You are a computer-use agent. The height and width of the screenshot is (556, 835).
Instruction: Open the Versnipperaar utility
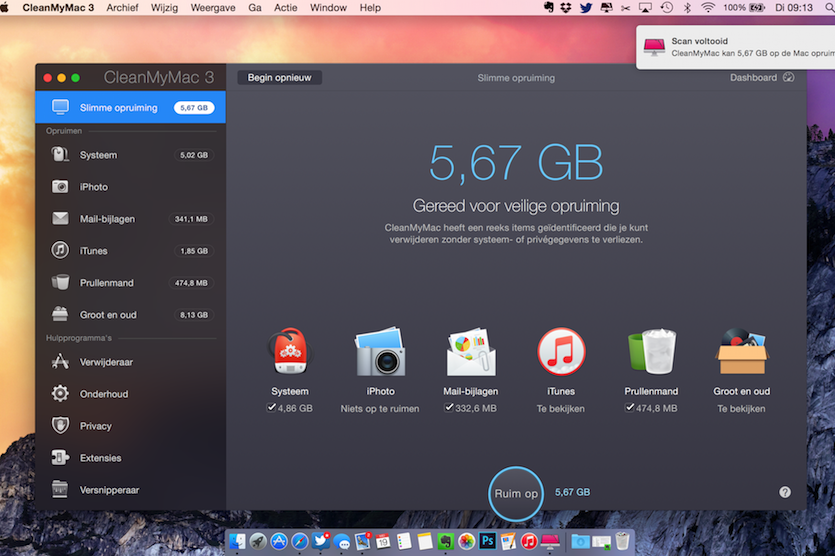(130, 490)
